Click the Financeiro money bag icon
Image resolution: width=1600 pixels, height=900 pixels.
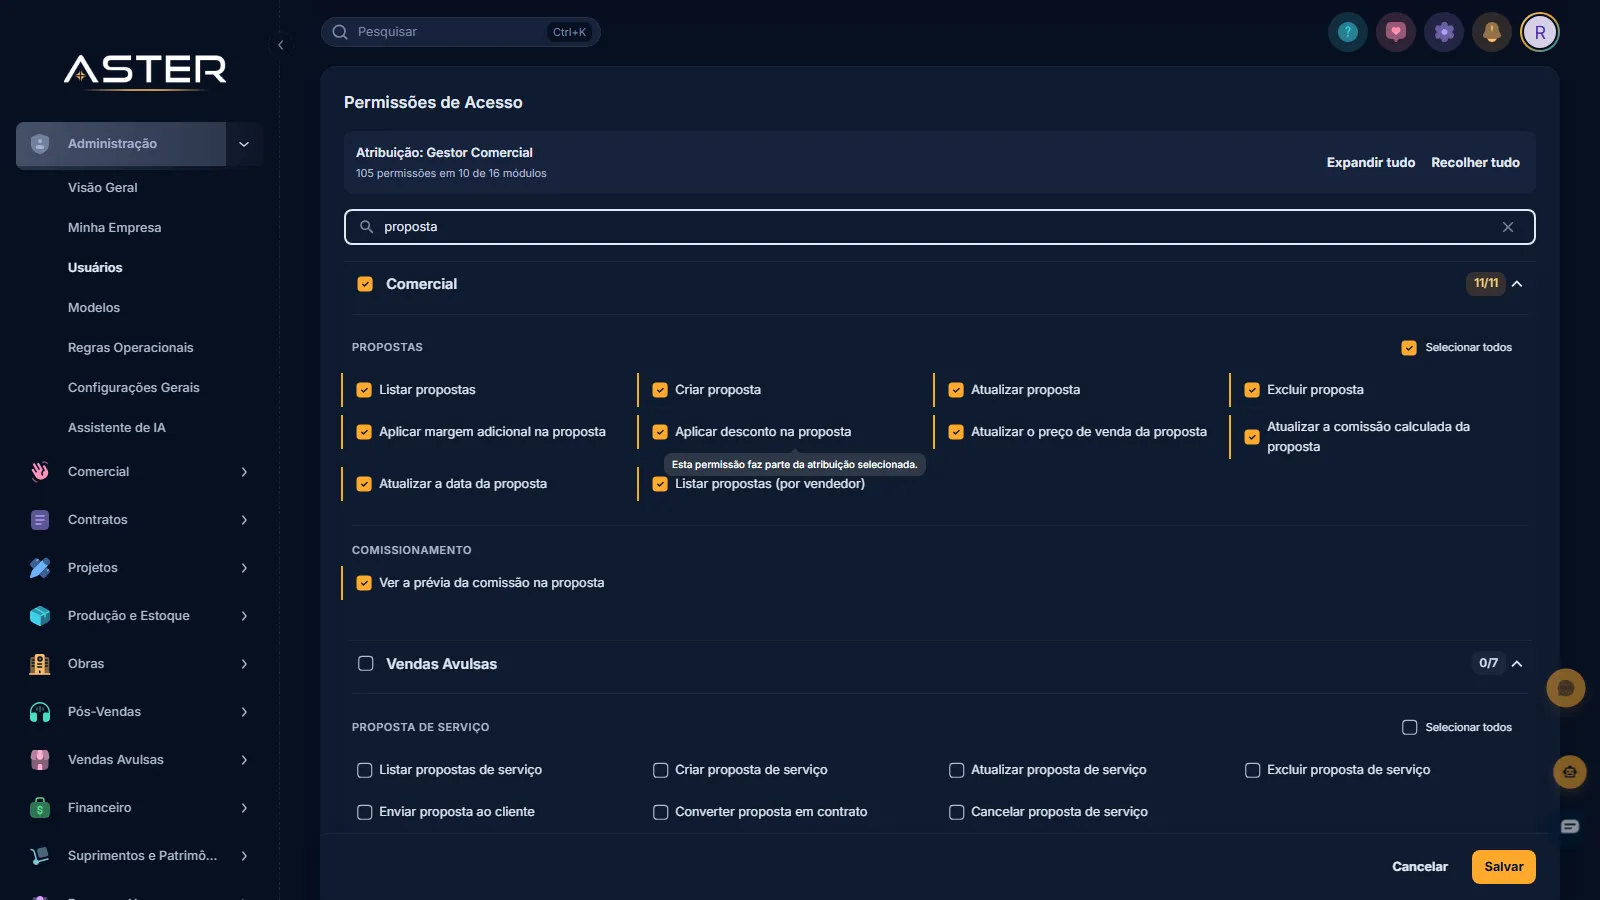click(x=40, y=808)
